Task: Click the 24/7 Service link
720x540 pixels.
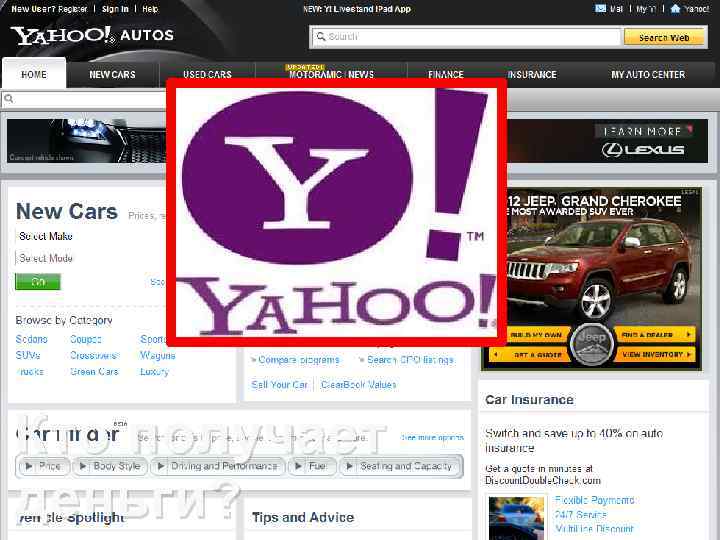Action: tap(580, 514)
